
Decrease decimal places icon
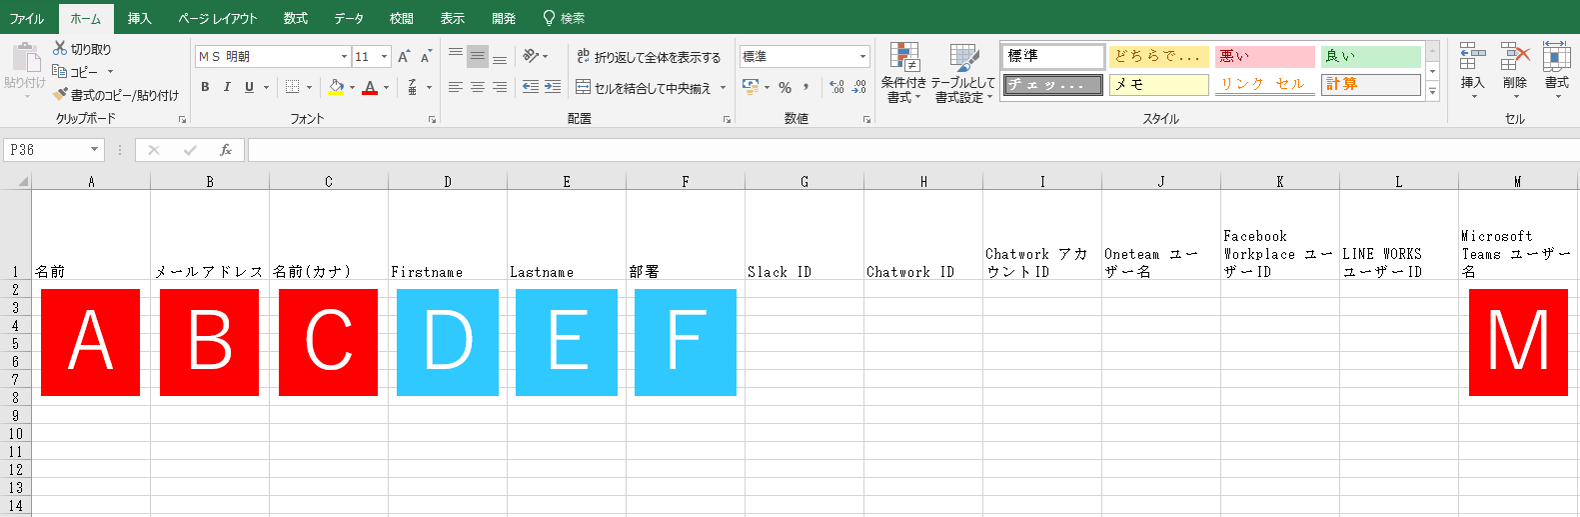(x=859, y=87)
